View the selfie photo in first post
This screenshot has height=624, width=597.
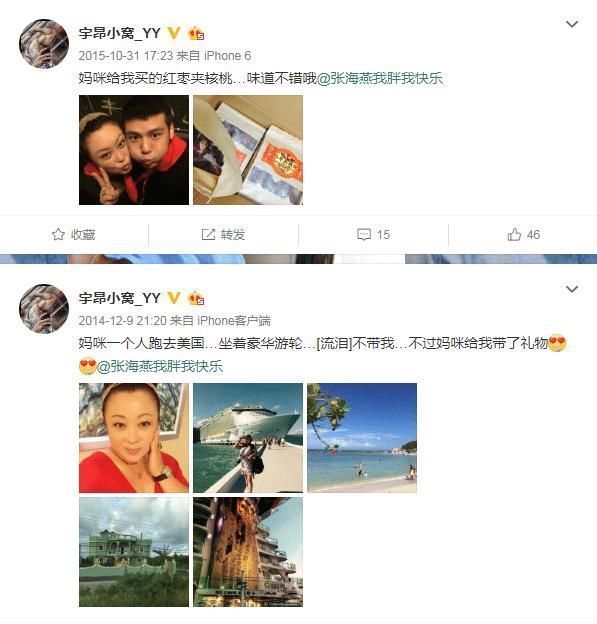134,150
